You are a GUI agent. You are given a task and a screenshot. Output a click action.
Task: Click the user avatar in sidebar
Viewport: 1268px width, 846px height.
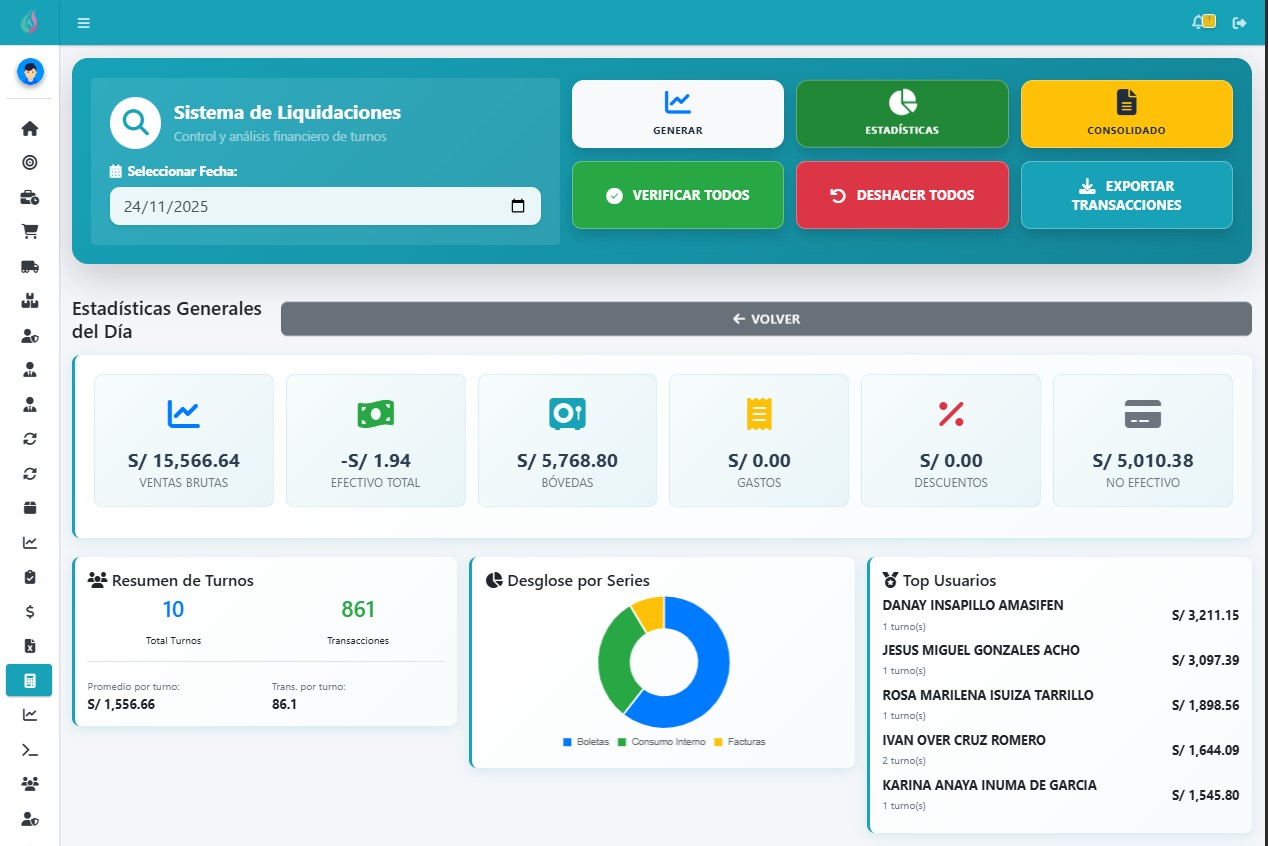tap(30, 72)
